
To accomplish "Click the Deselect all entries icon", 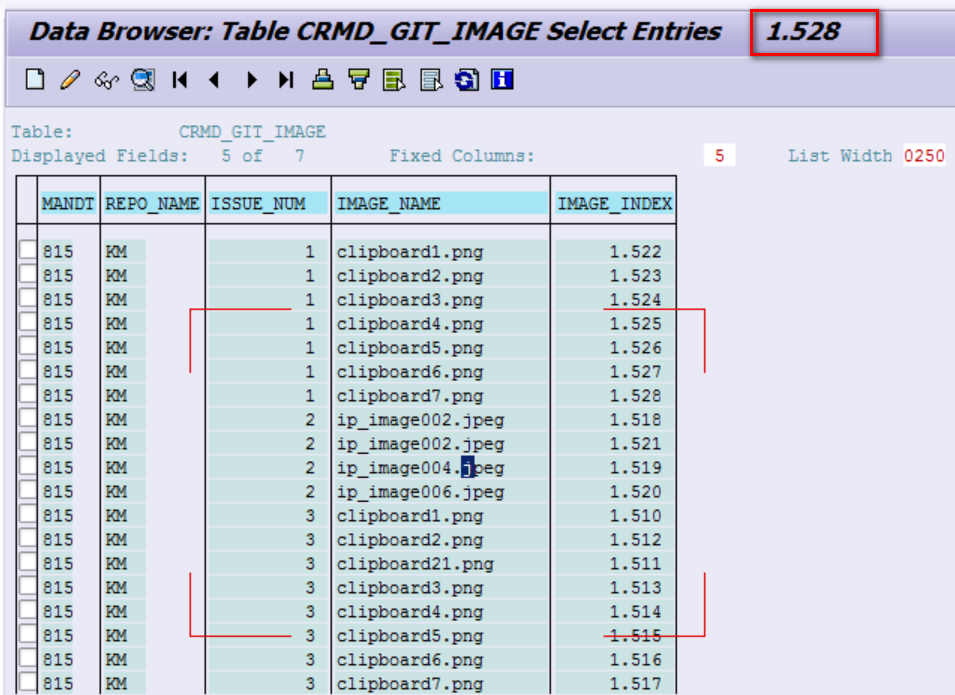I will [x=431, y=80].
